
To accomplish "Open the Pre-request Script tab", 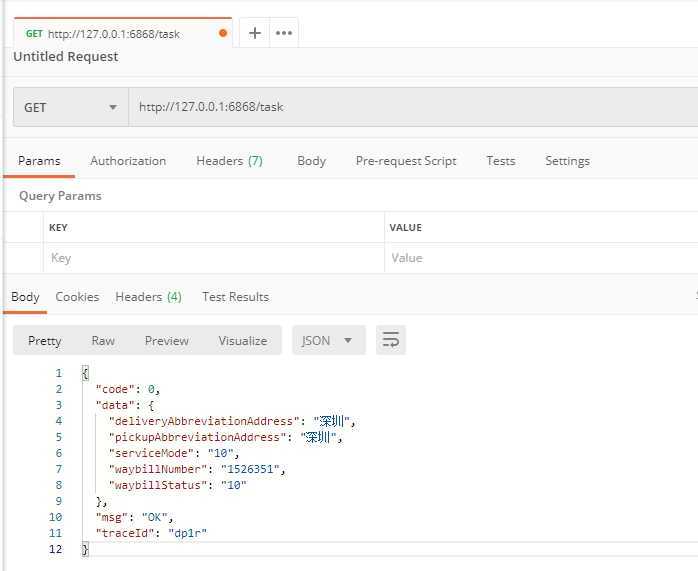I will tap(406, 161).
